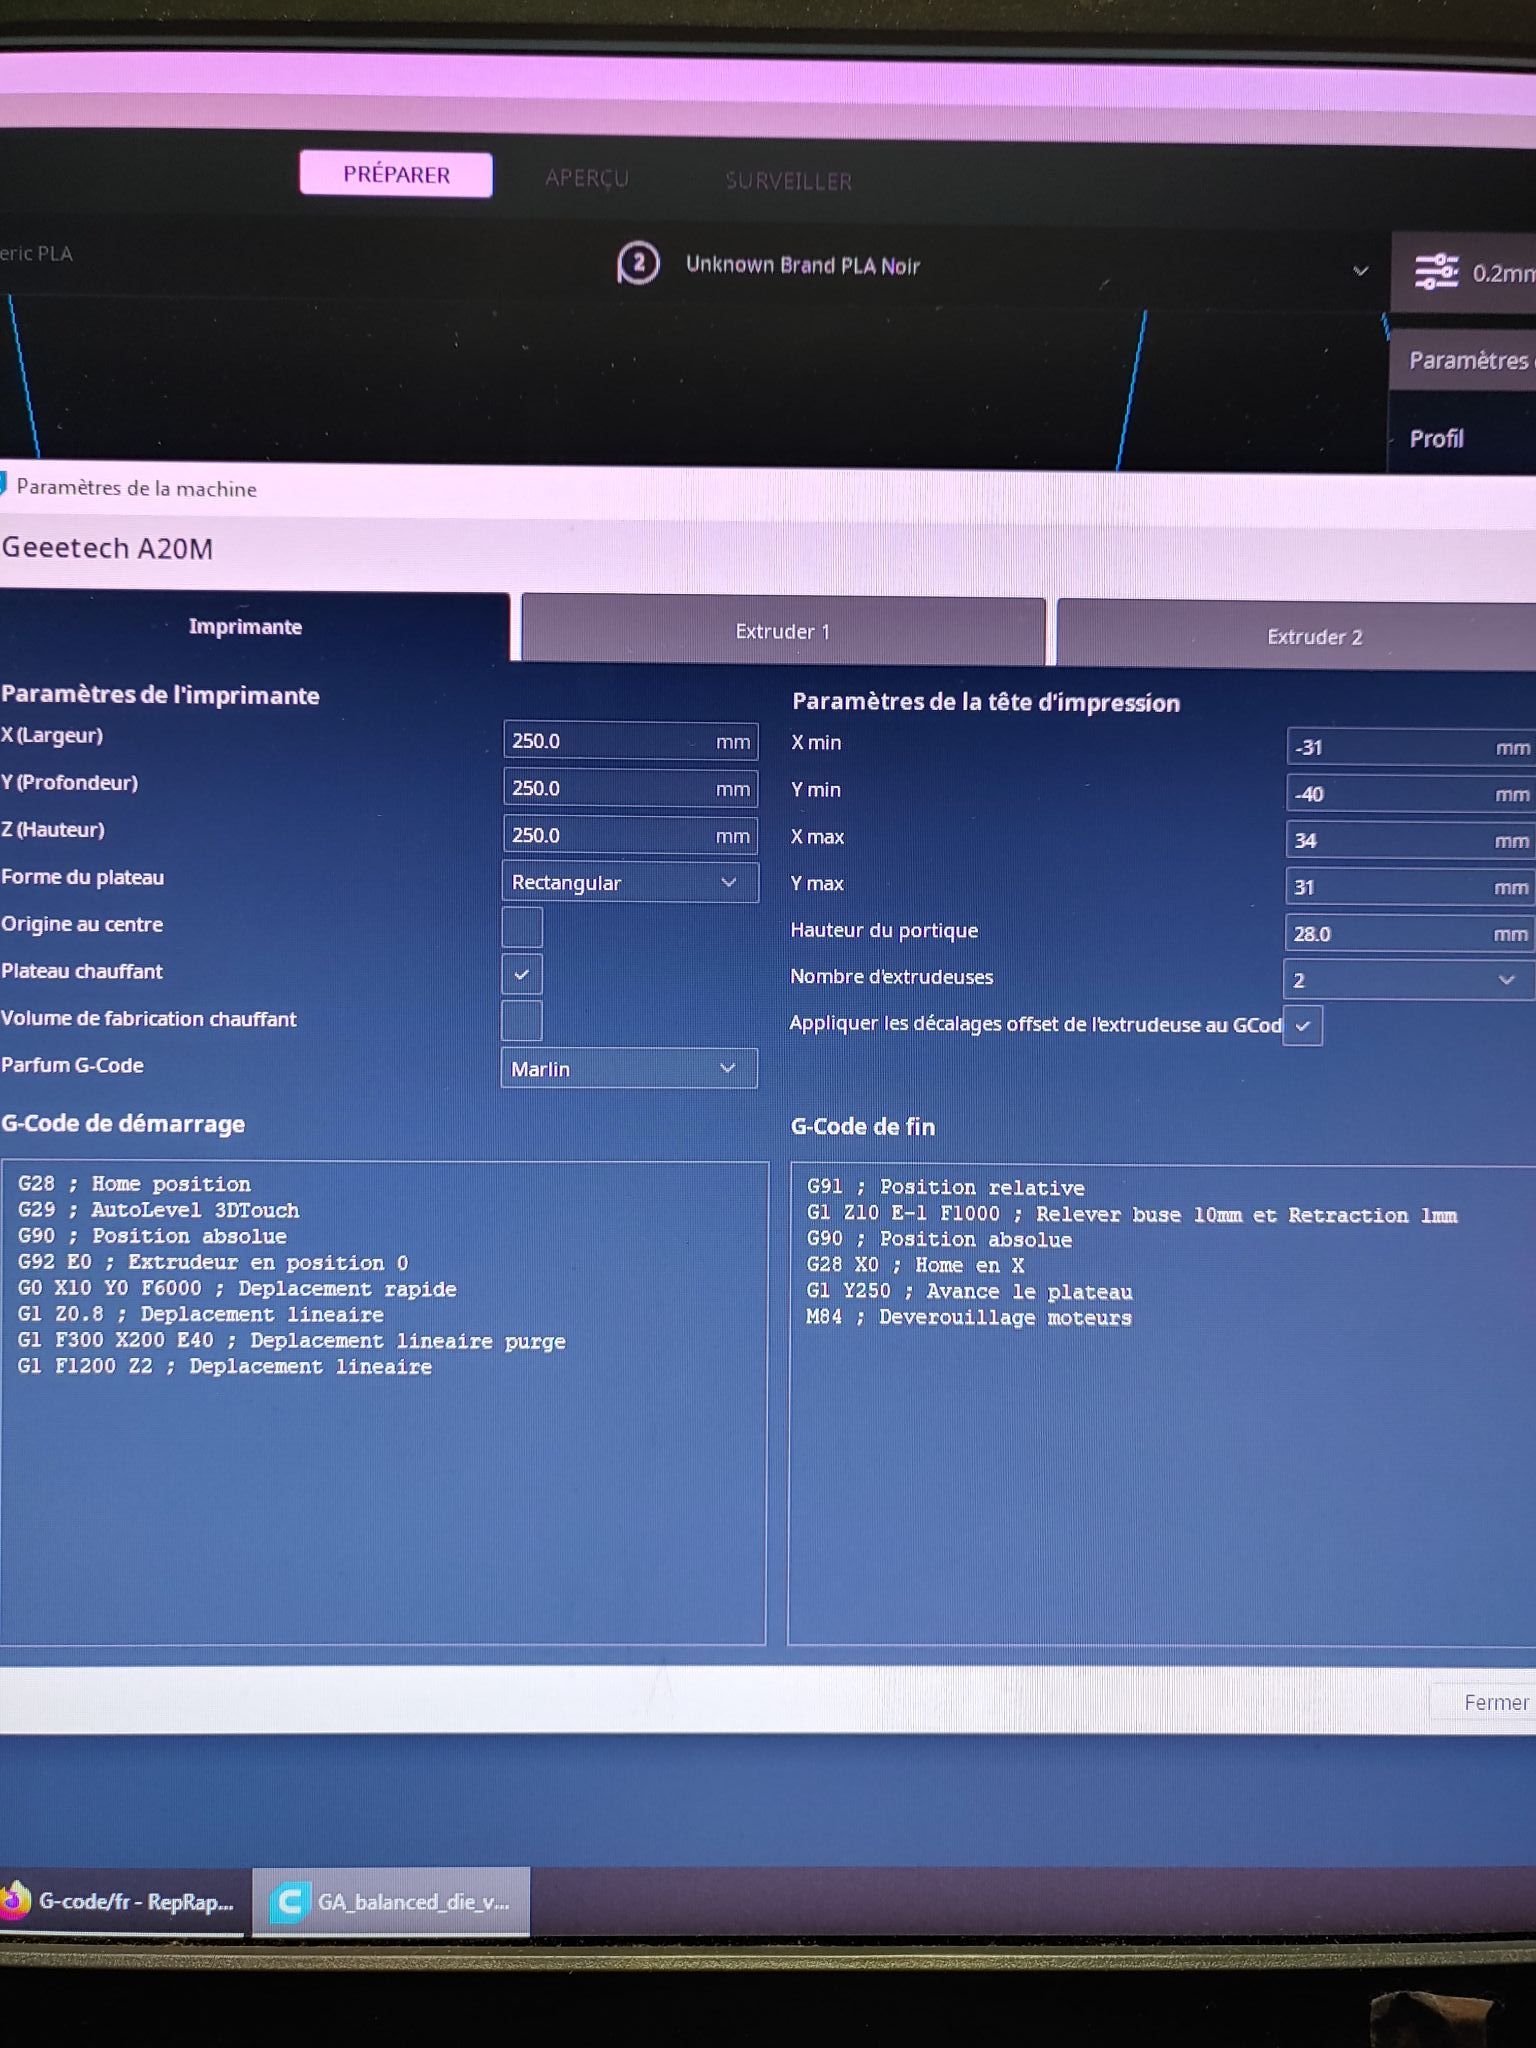Click the Z (Hauteur) input field

click(x=631, y=835)
